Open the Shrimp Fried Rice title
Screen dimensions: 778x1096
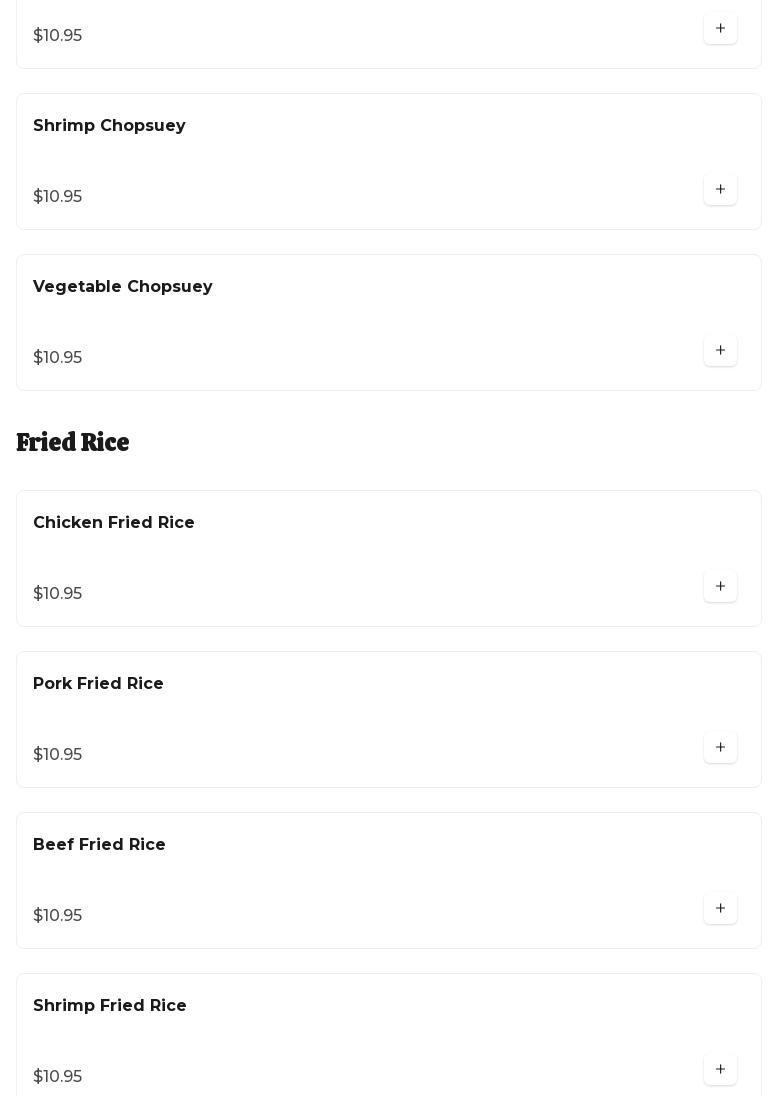pyautogui.click(x=109, y=1006)
